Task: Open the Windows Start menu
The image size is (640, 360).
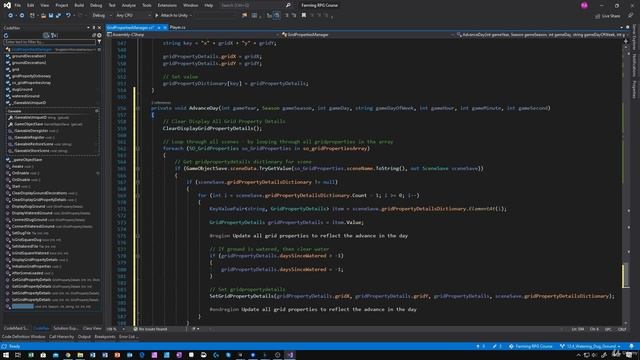Action: [x=6, y=355]
